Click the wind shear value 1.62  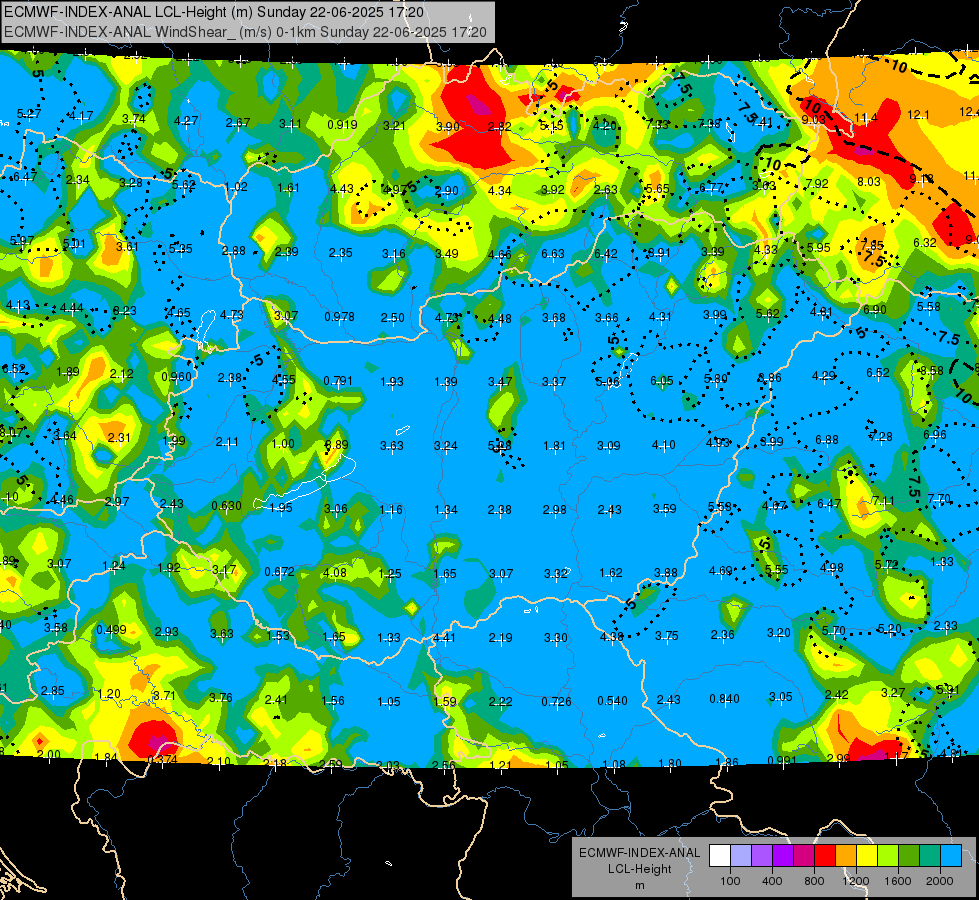610,573
